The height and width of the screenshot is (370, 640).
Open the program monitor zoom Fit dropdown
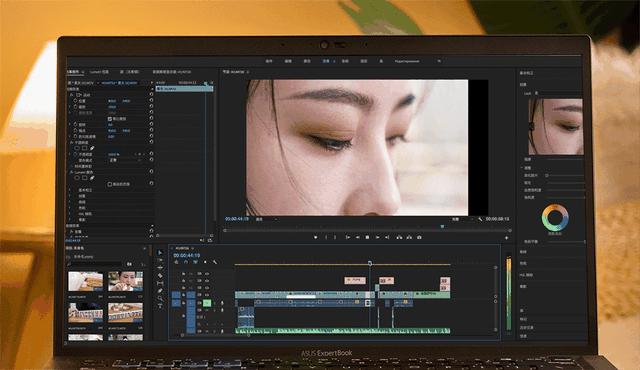[266, 219]
